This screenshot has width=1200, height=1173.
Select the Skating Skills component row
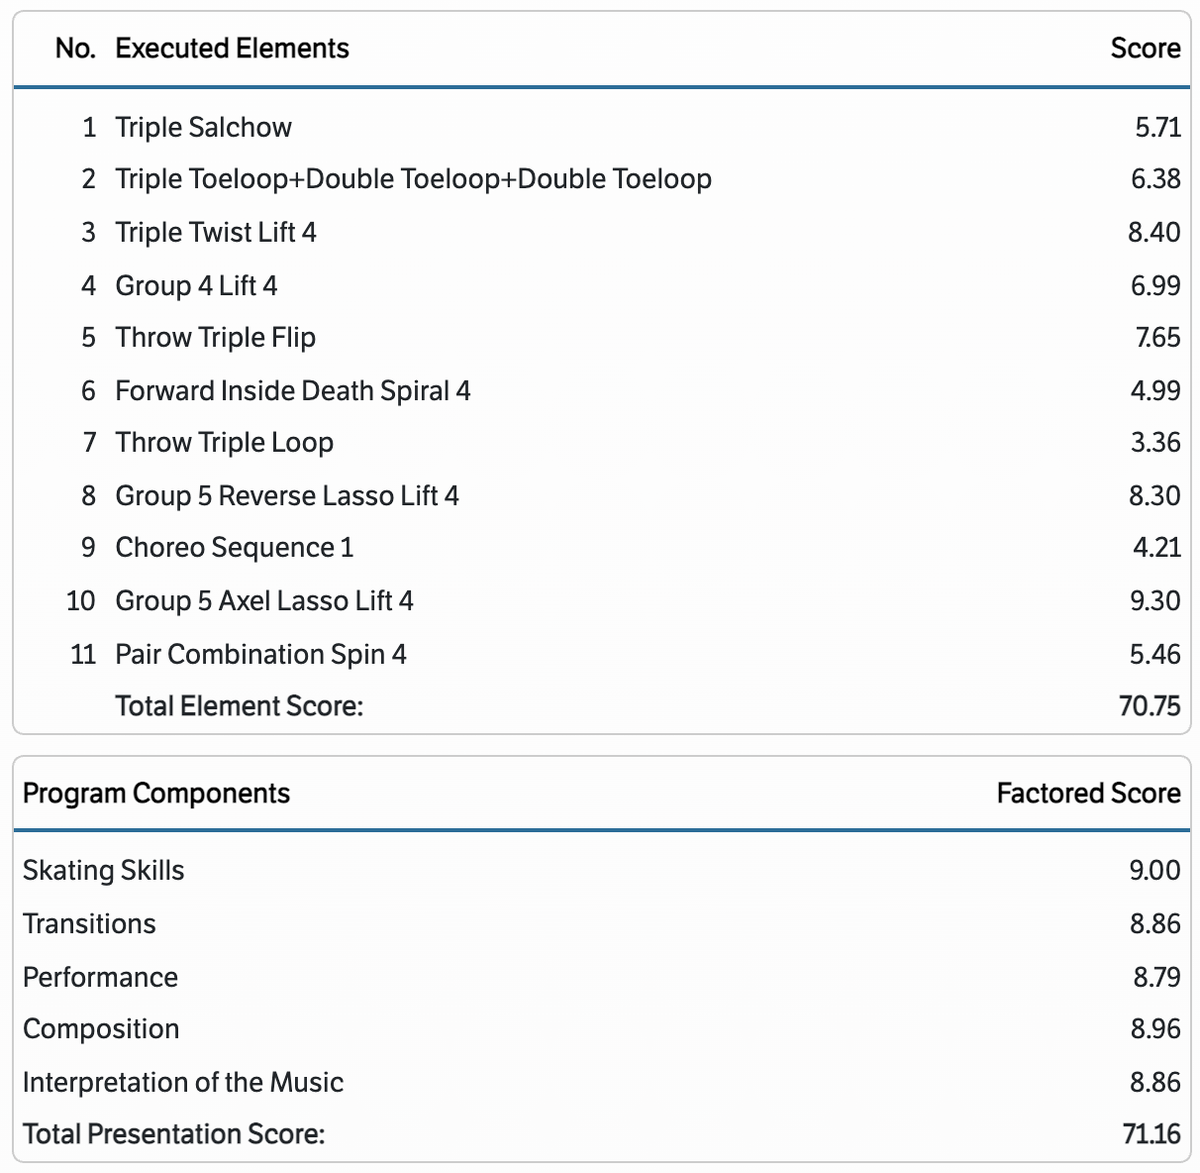(x=601, y=870)
